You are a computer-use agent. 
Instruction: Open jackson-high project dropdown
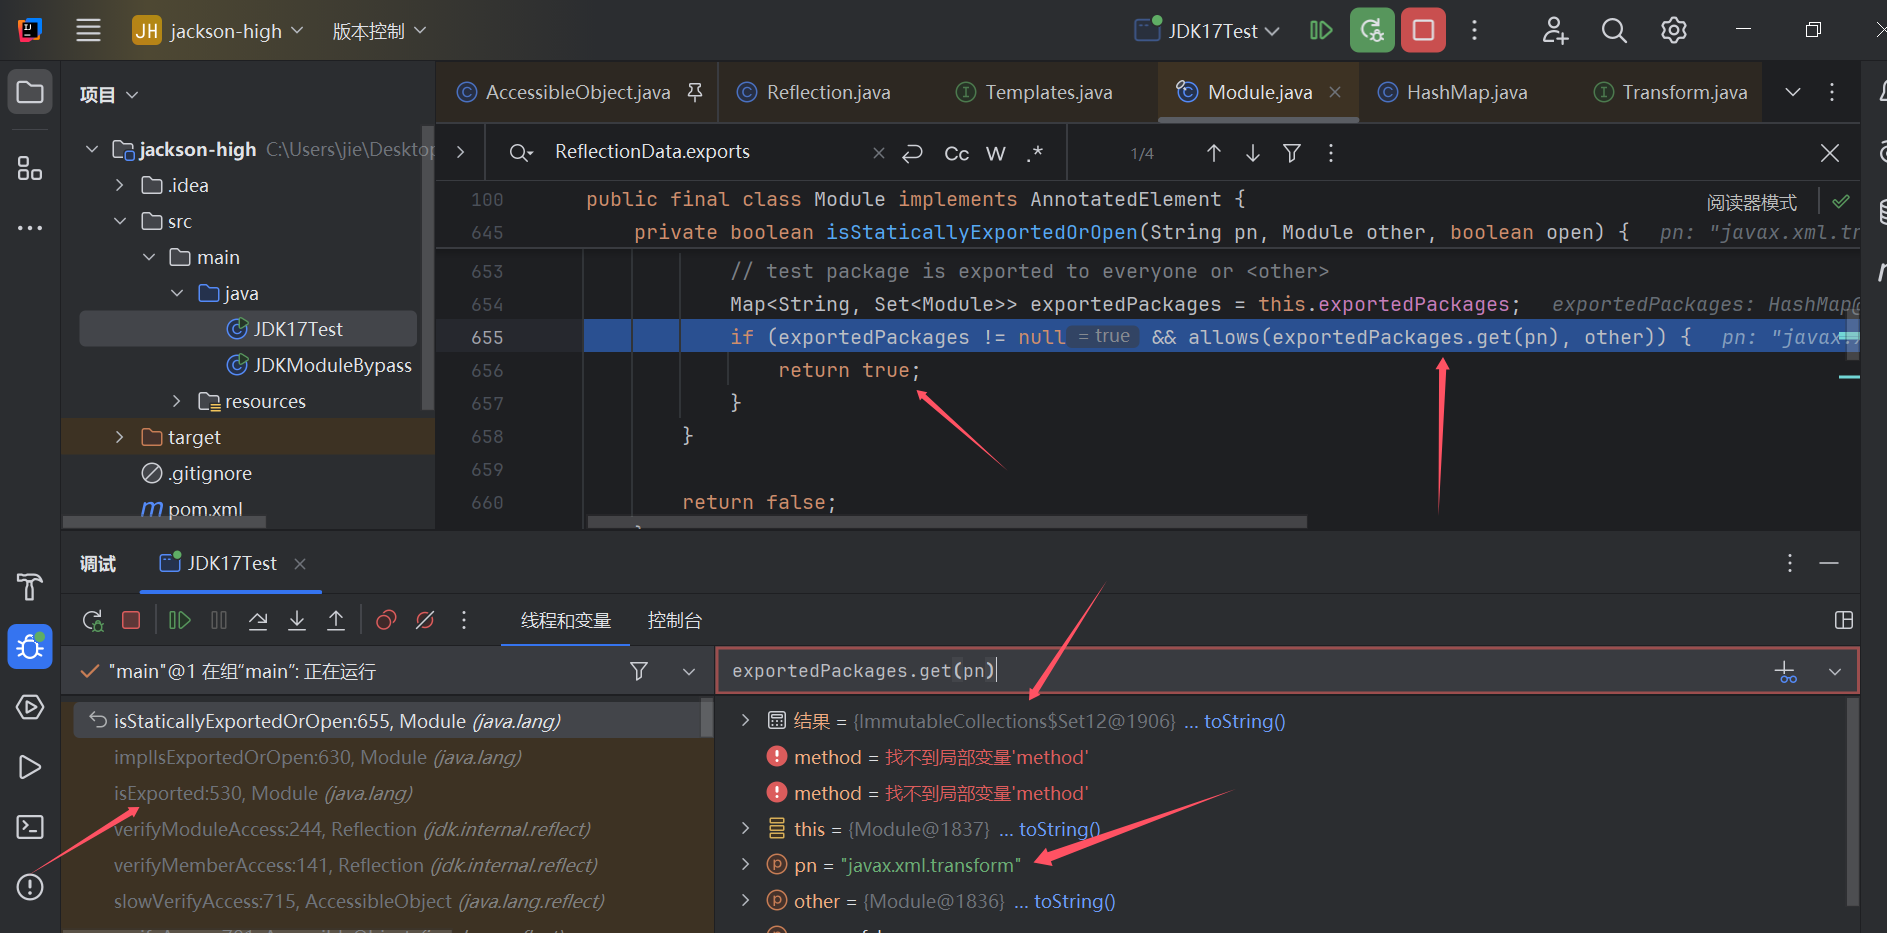tap(218, 31)
